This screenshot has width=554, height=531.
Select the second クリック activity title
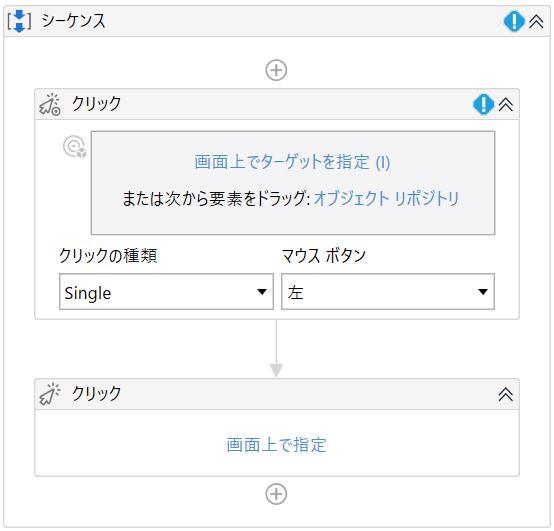(96, 394)
